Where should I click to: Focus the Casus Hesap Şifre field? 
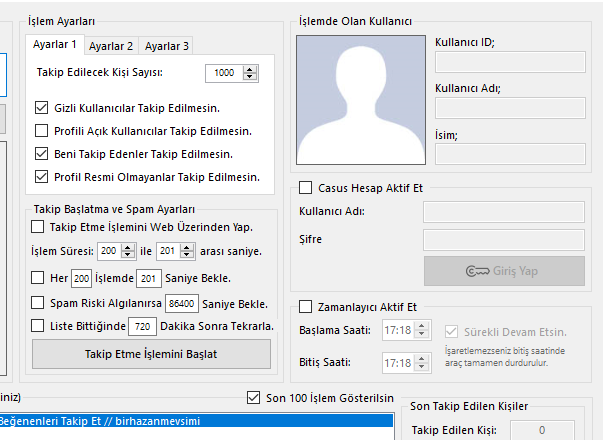click(504, 240)
